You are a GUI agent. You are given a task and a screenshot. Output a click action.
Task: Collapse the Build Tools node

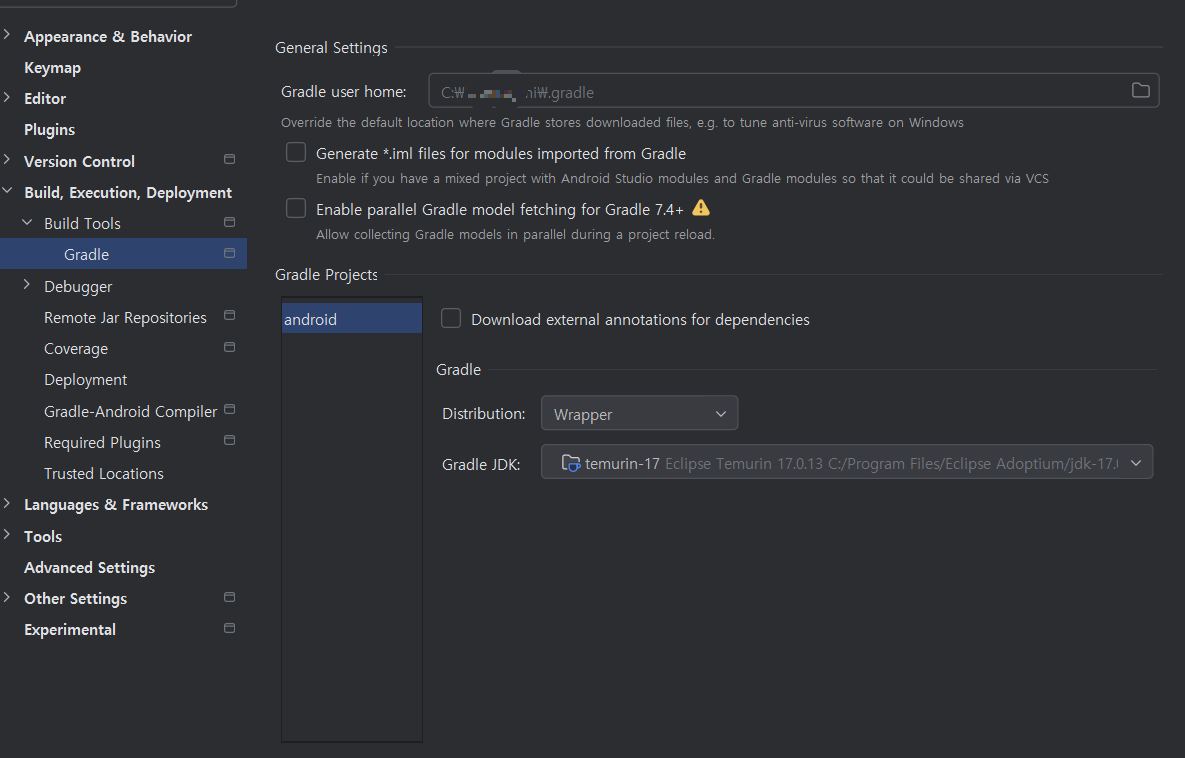click(27, 222)
